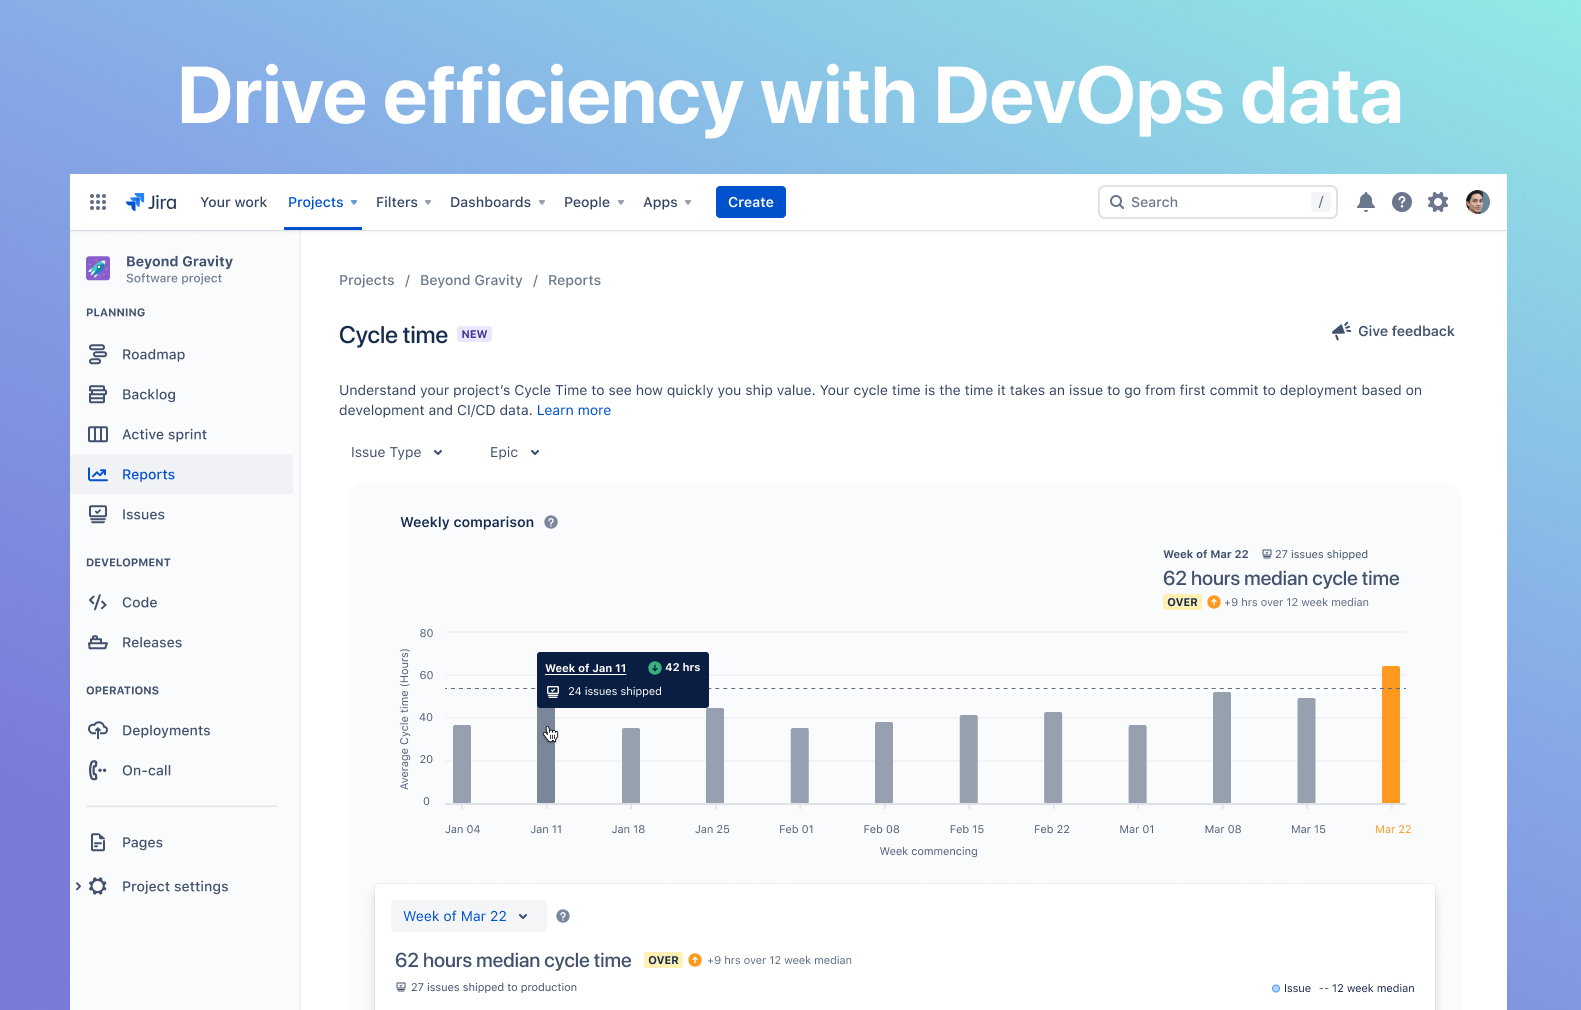1581x1010 pixels.
Task: Click the '27 issues shipped to production' text
Action: point(494,987)
